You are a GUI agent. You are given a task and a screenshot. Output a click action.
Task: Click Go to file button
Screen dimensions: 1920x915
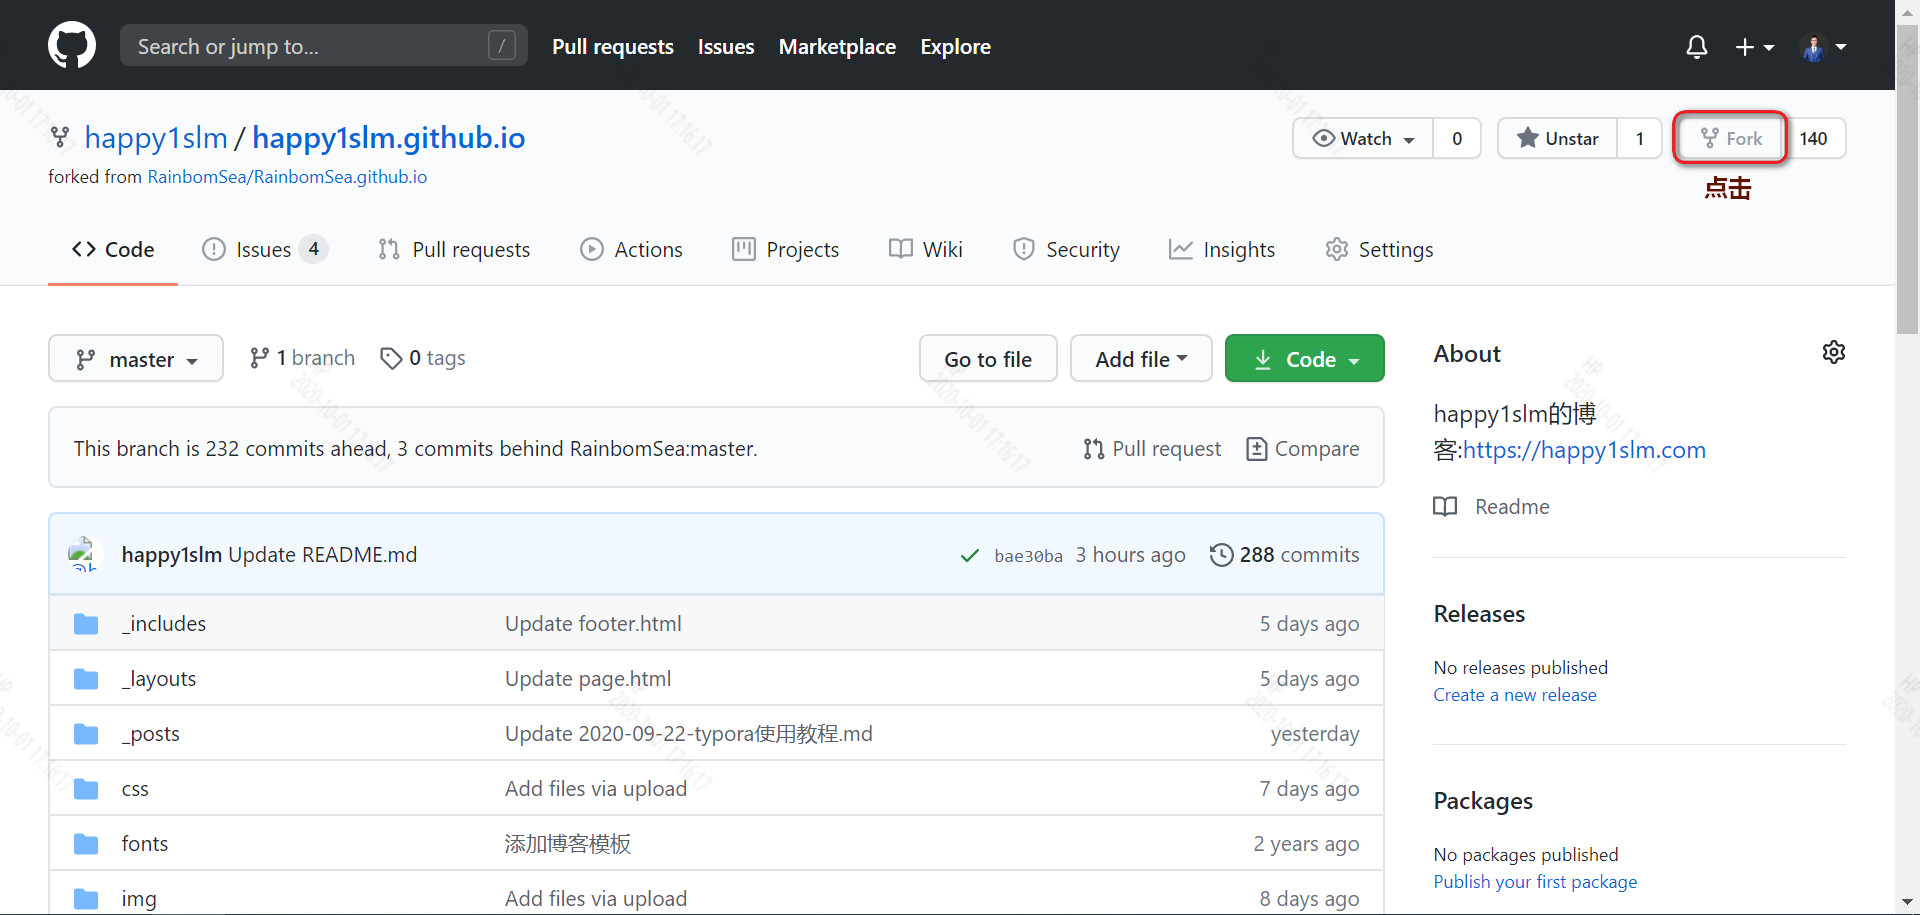coord(988,358)
